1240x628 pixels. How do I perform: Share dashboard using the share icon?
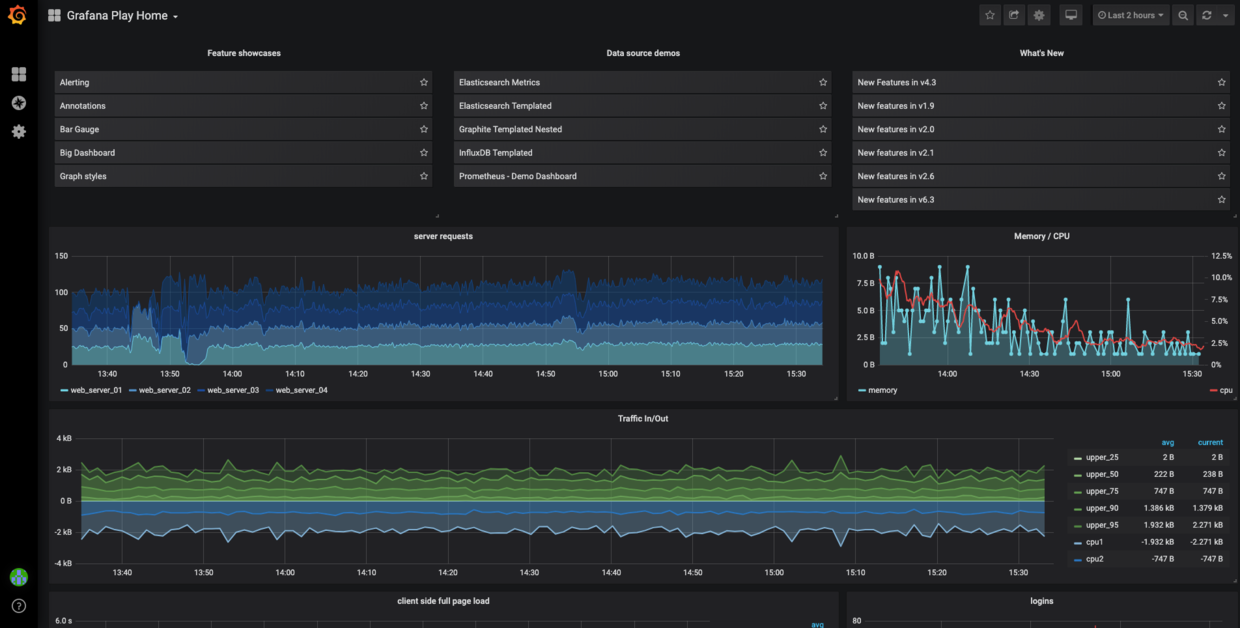[x=1014, y=16]
